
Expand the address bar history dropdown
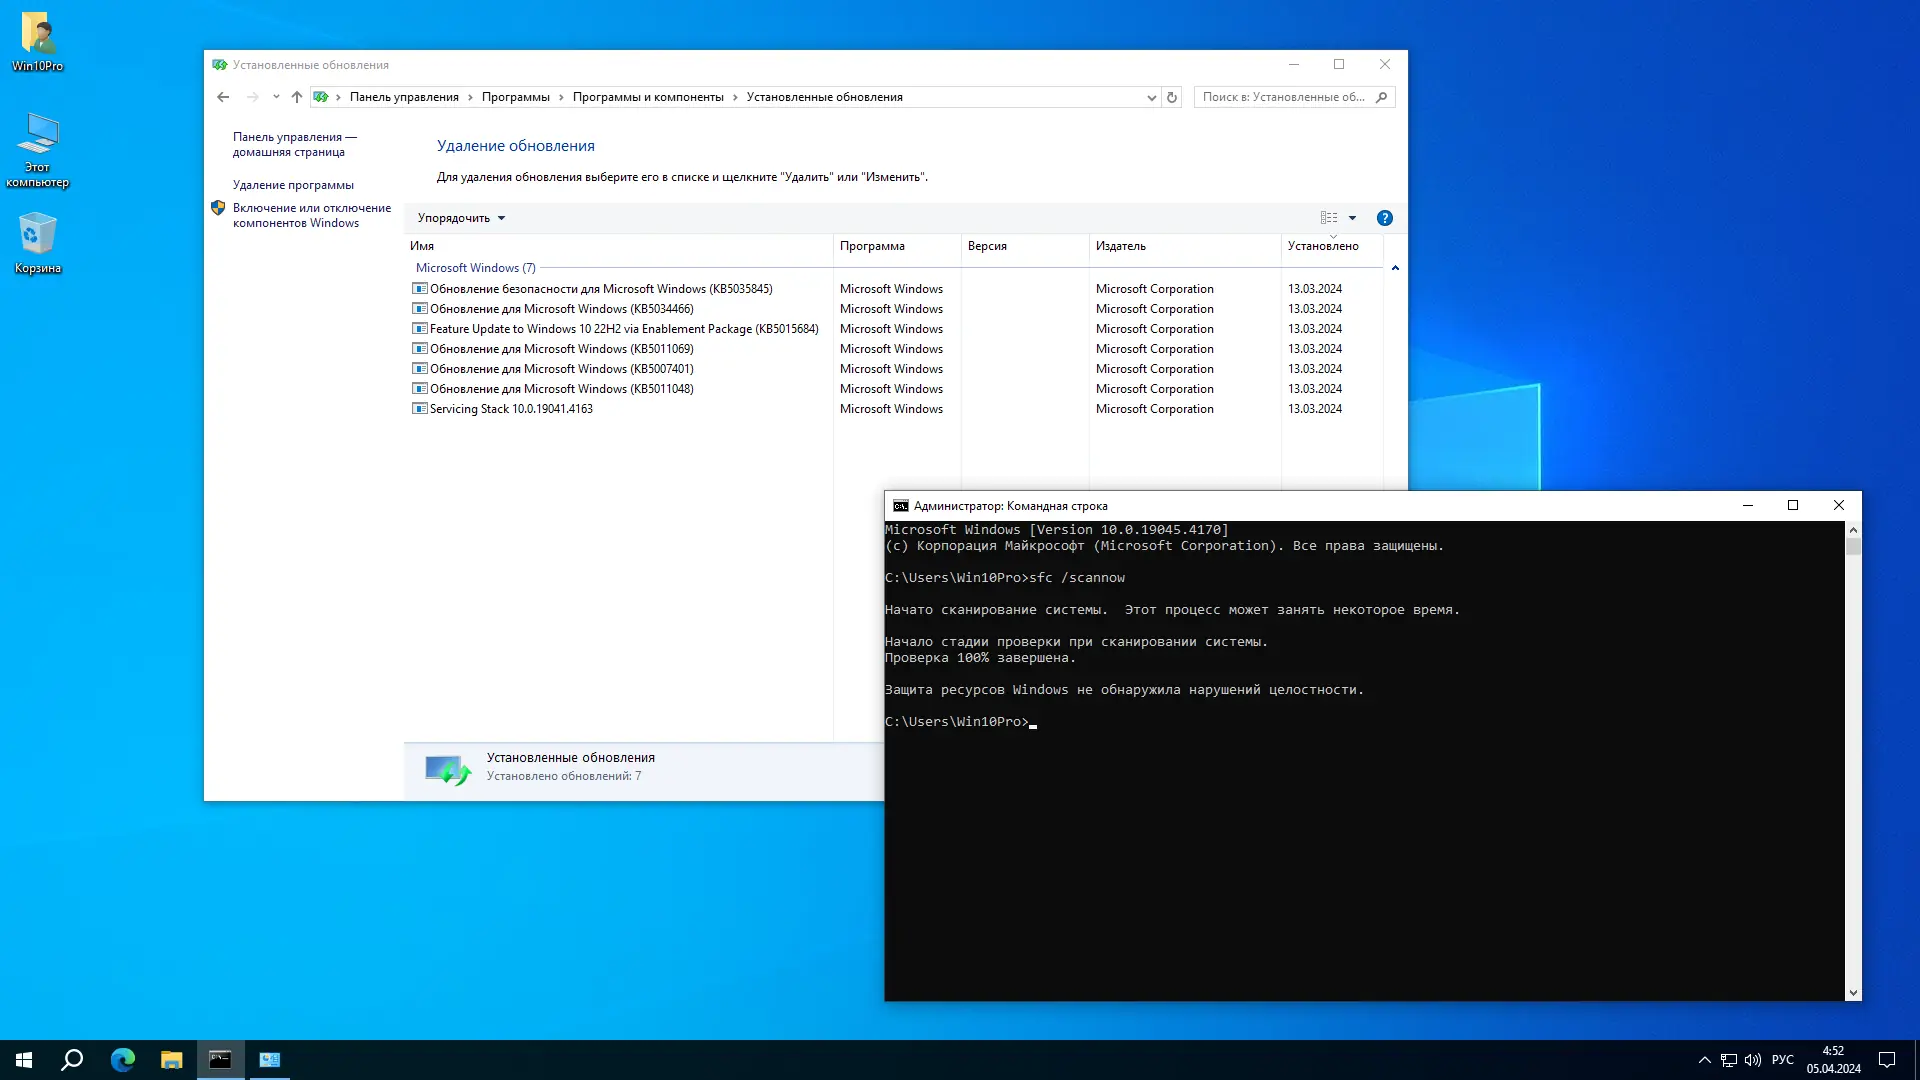pos(1151,97)
